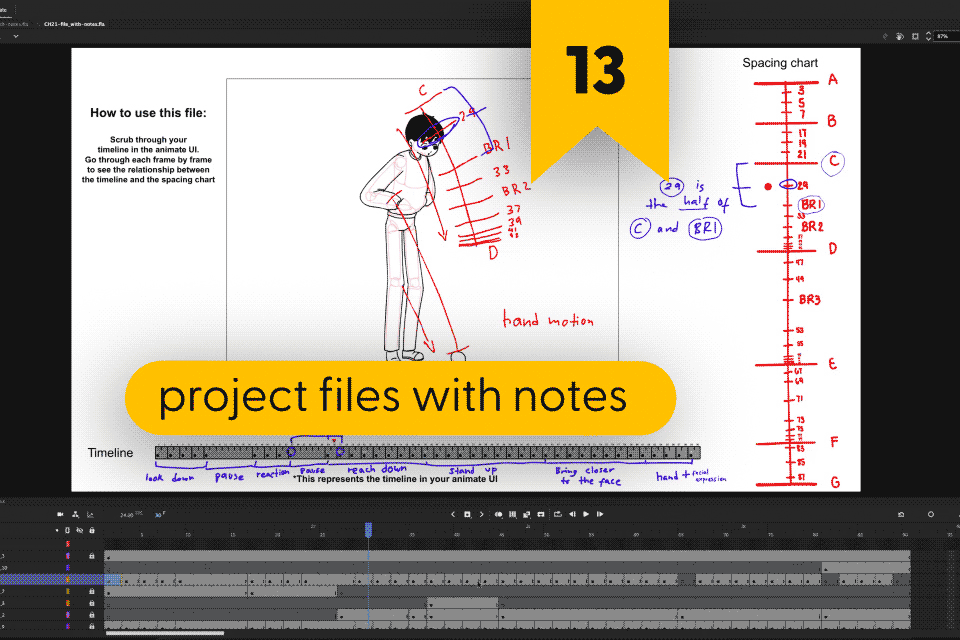Toggle highlight for all layers dot
Viewport: 960px width, 640px height.
click(57, 530)
